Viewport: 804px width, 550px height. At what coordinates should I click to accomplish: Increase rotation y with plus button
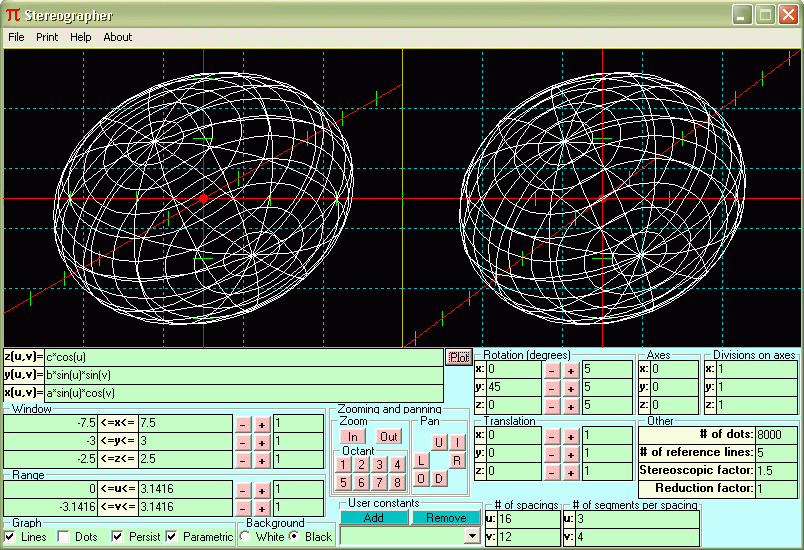570,388
